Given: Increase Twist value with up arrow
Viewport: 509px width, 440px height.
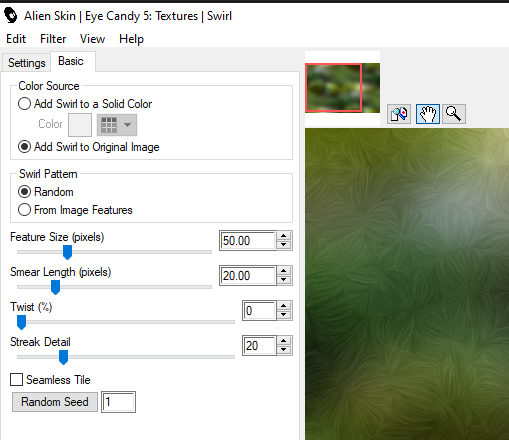Looking at the screenshot, I should [x=284, y=306].
